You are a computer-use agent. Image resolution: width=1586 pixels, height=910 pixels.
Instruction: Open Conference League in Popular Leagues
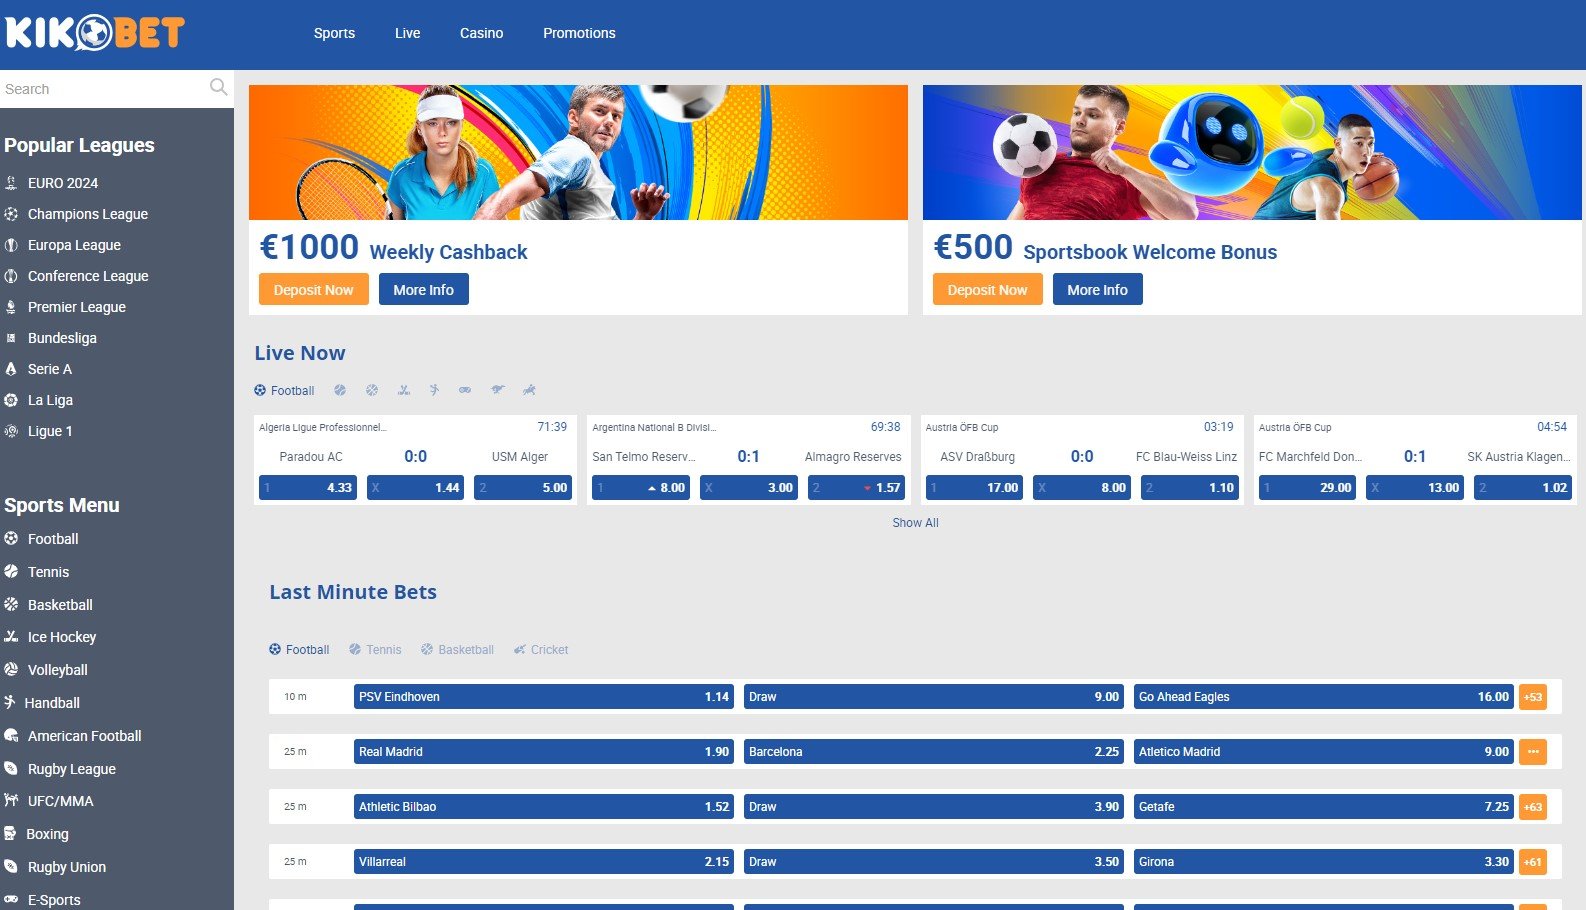click(x=88, y=276)
